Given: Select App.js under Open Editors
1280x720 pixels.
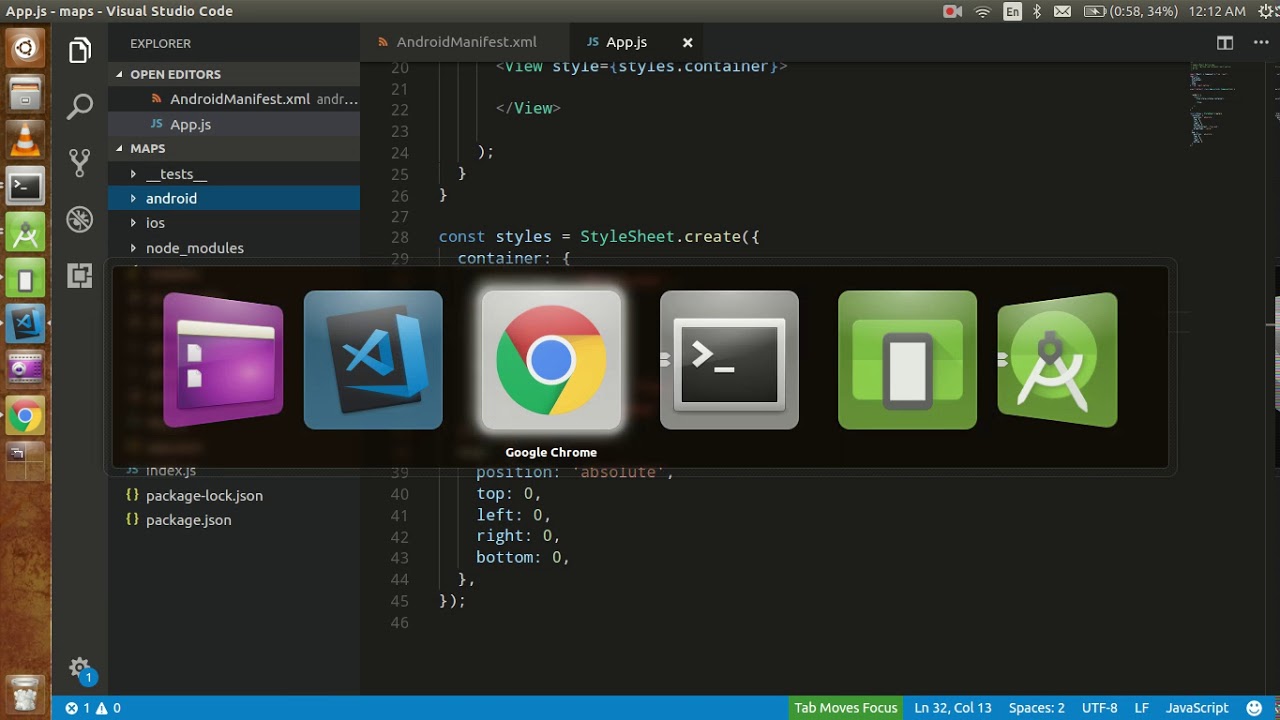Looking at the screenshot, I should [x=234, y=124].
